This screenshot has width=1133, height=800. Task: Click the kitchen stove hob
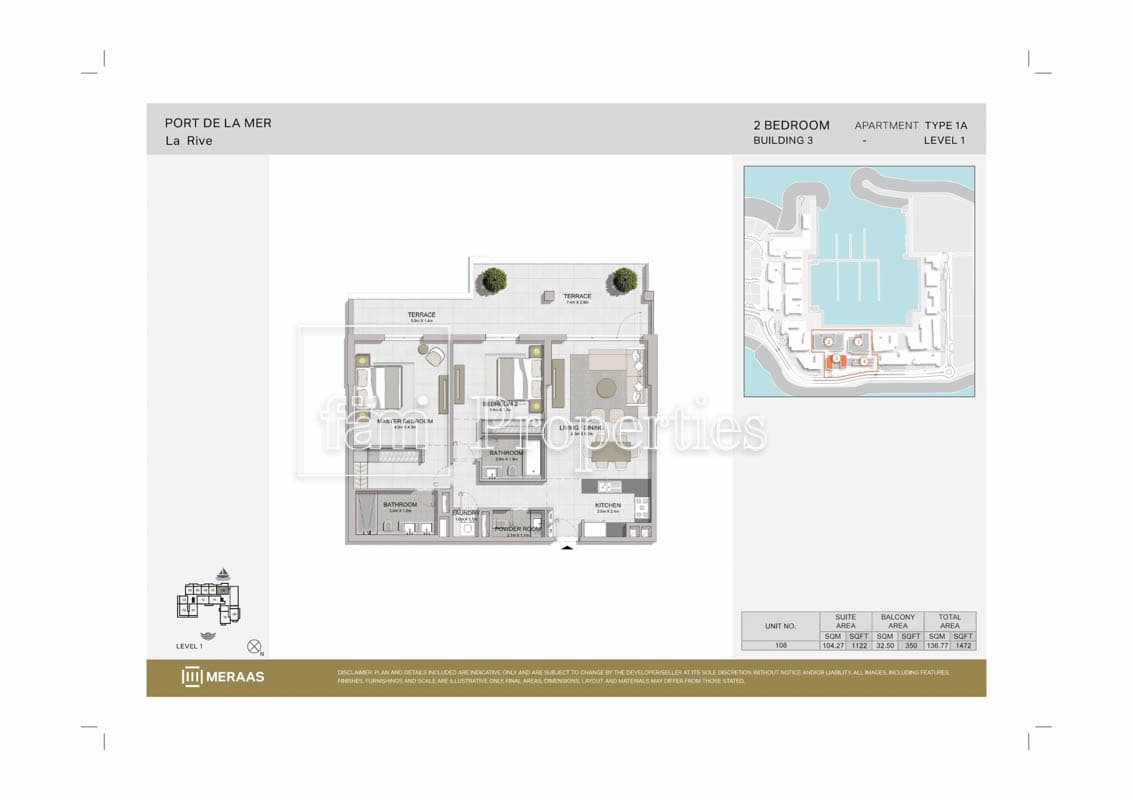tap(641, 508)
